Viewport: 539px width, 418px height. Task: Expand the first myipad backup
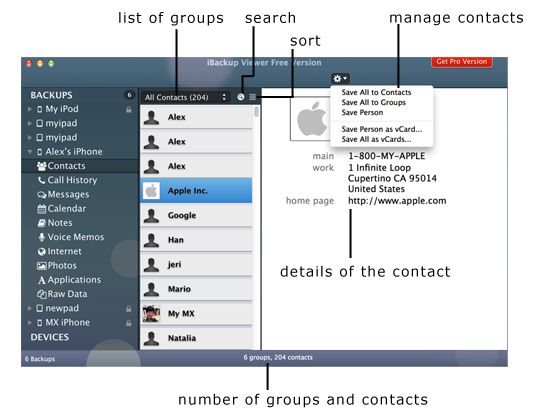[30, 123]
